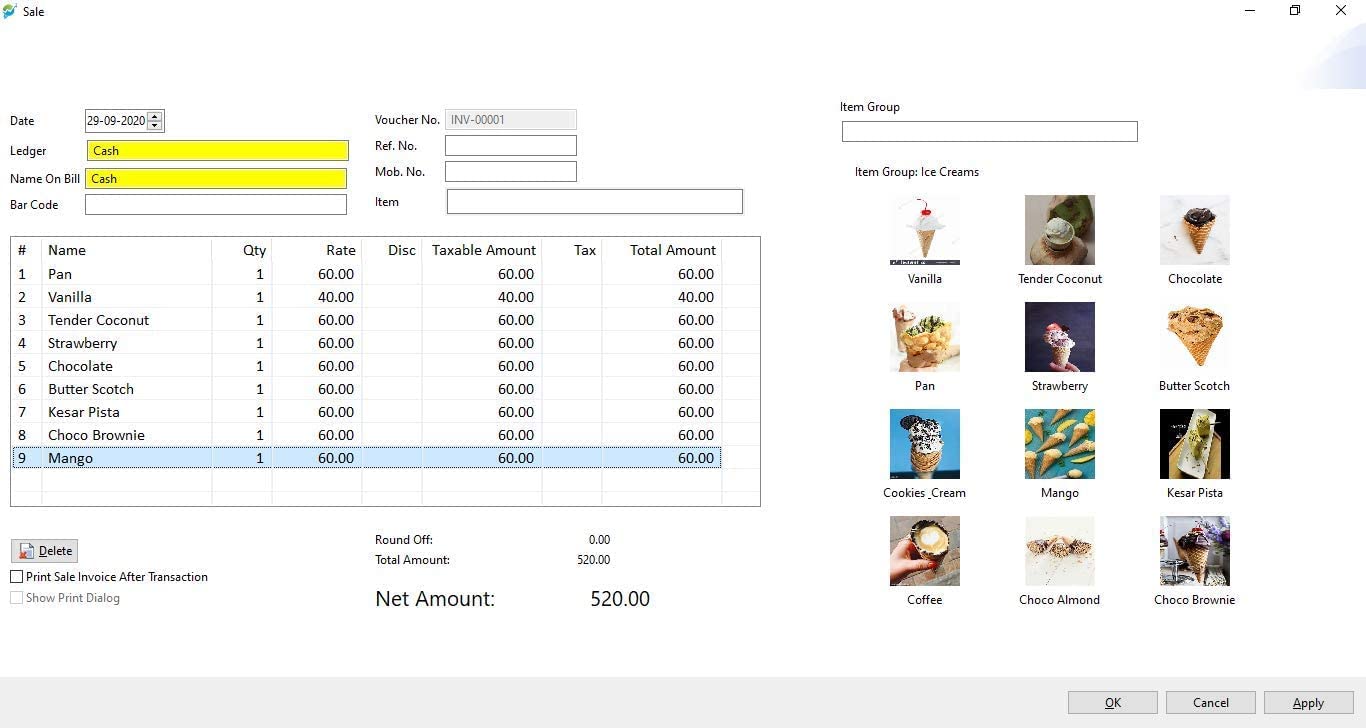Pick the Cookies_Cream item image

tap(924, 444)
